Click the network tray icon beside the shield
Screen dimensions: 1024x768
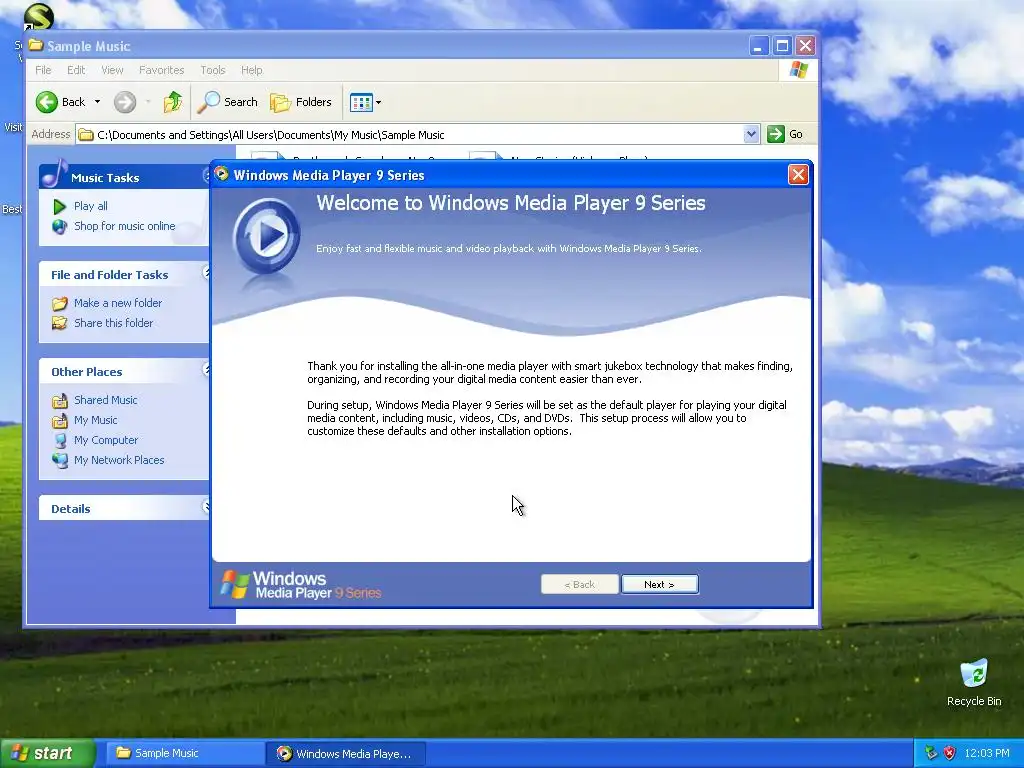tap(931, 754)
